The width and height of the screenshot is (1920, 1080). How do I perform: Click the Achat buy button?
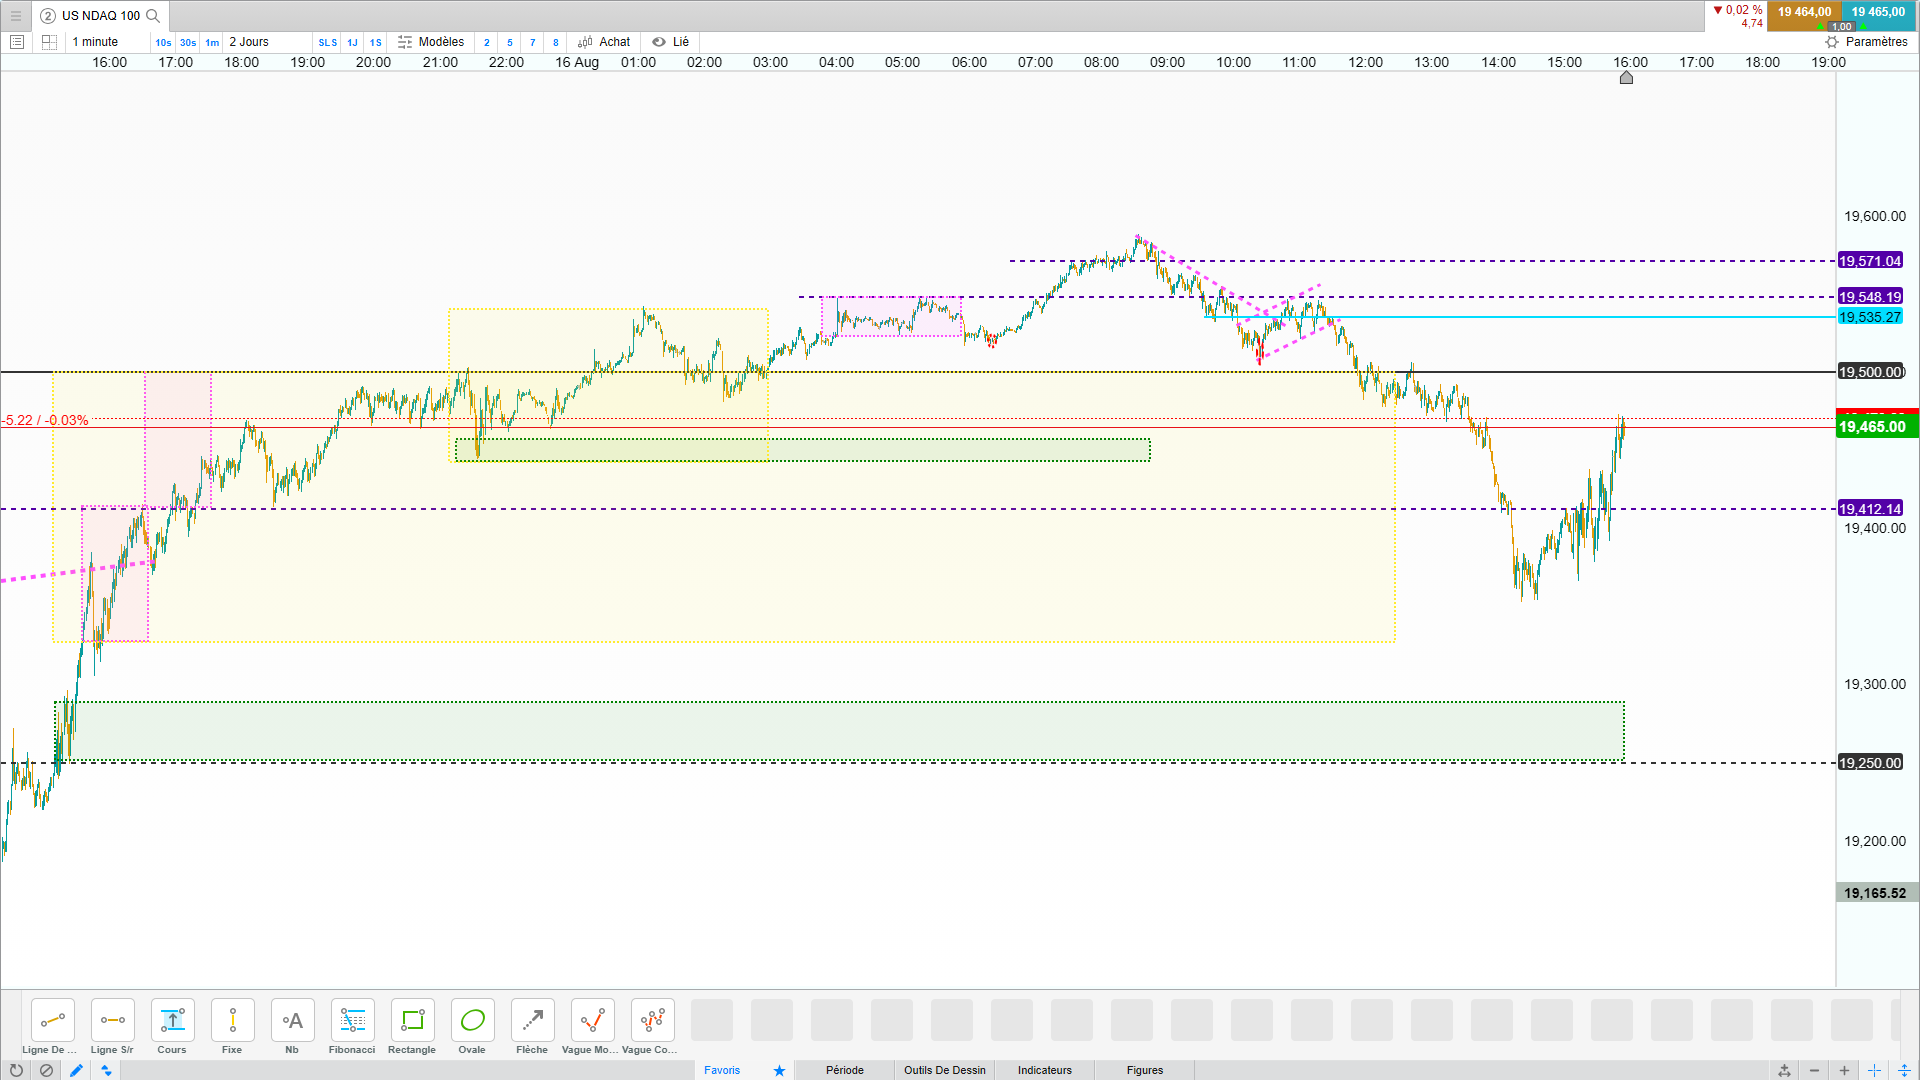[604, 42]
